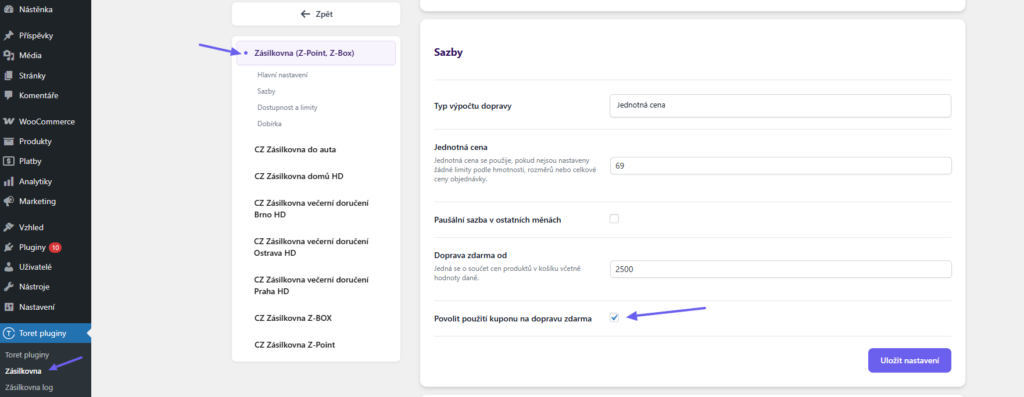Click the Uživatelé user icon
1024x397 pixels.
coord(9,267)
